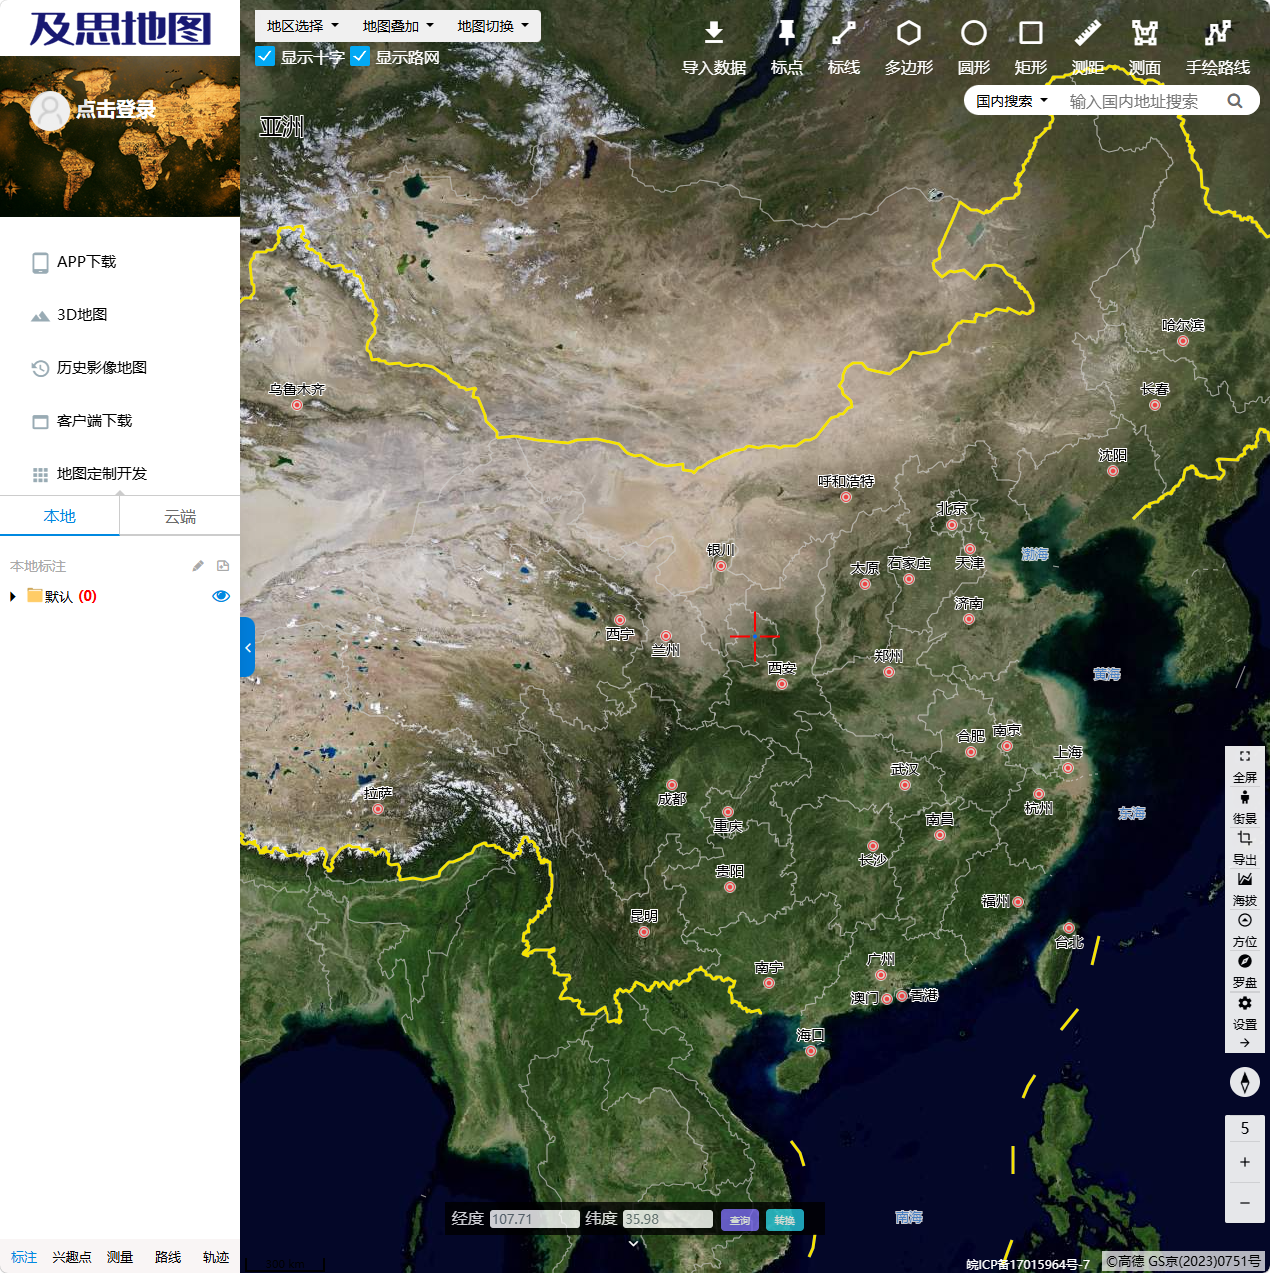This screenshot has width=1270, height=1273.
Task: Choose the distance measuring (测距) ruler tool
Action: [x=1087, y=34]
